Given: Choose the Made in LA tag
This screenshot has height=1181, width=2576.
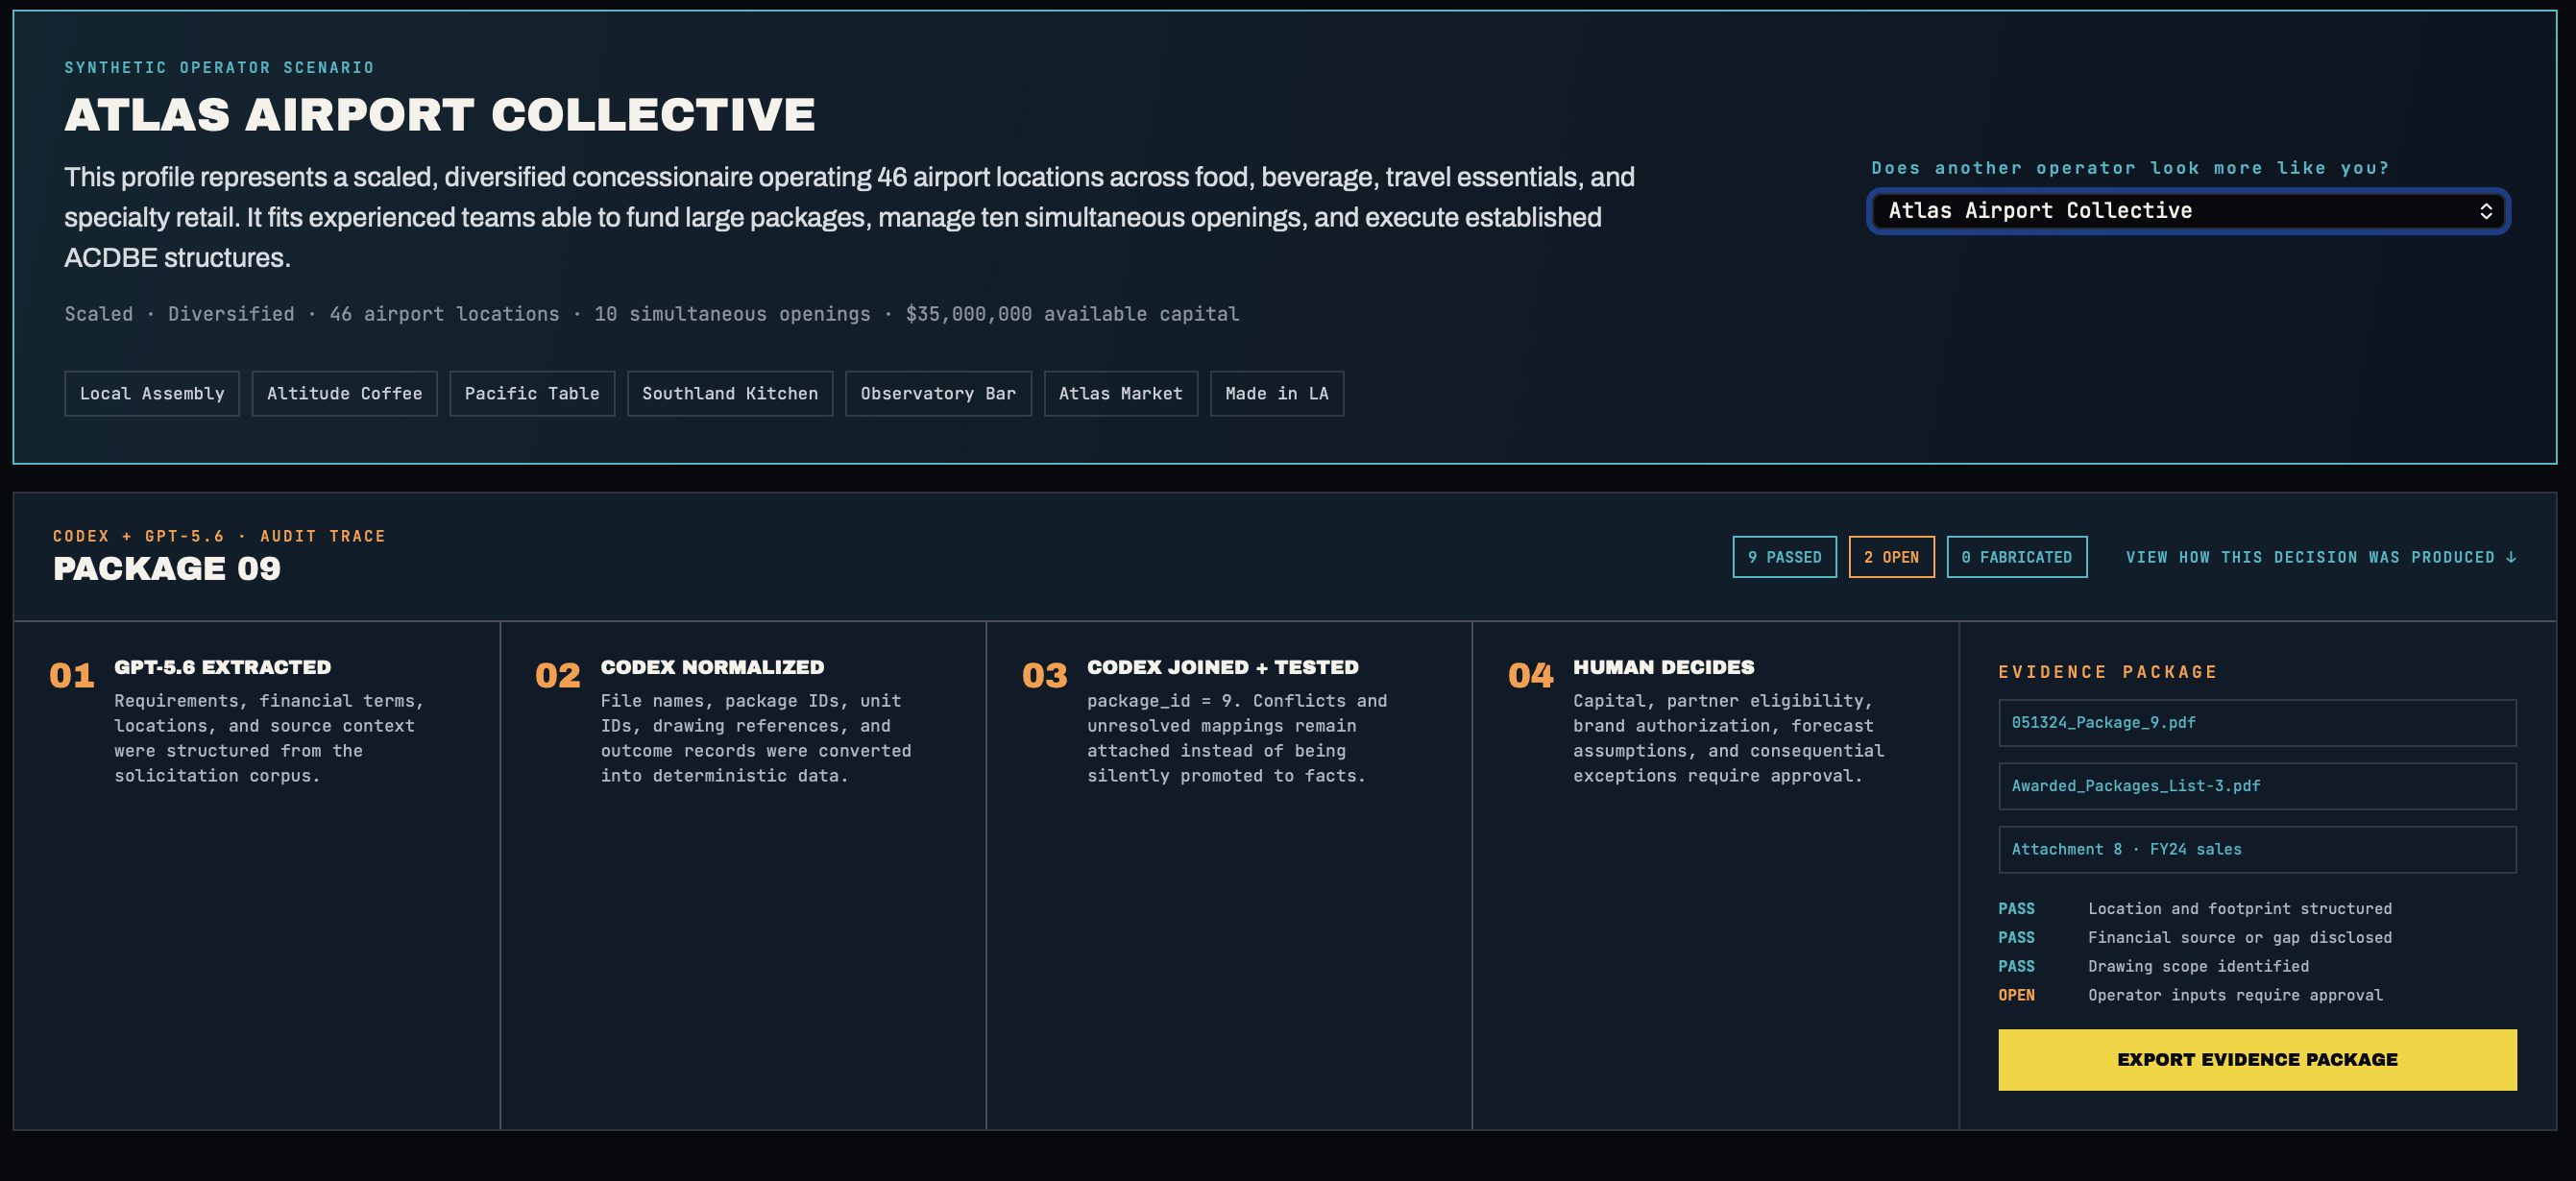Looking at the screenshot, I should click(1277, 394).
